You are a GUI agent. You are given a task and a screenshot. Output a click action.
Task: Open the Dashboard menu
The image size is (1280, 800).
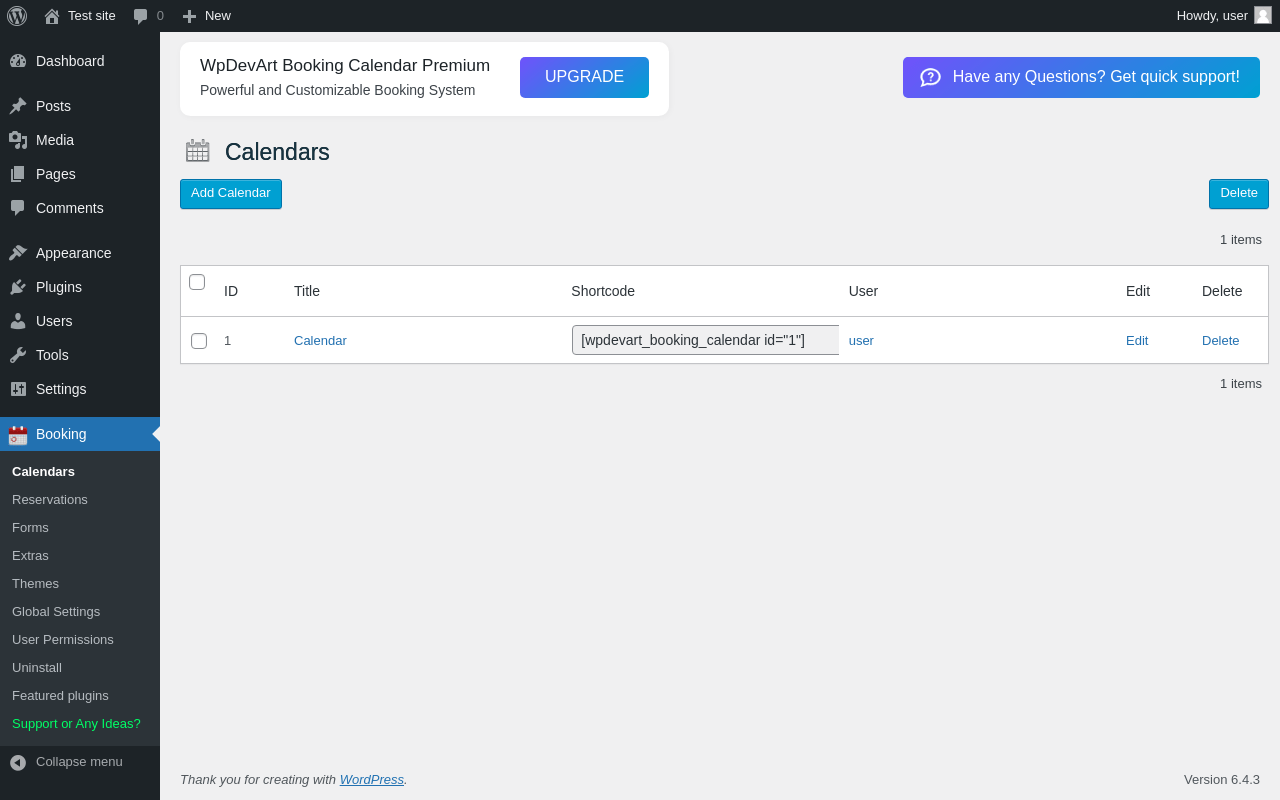pos(80,61)
